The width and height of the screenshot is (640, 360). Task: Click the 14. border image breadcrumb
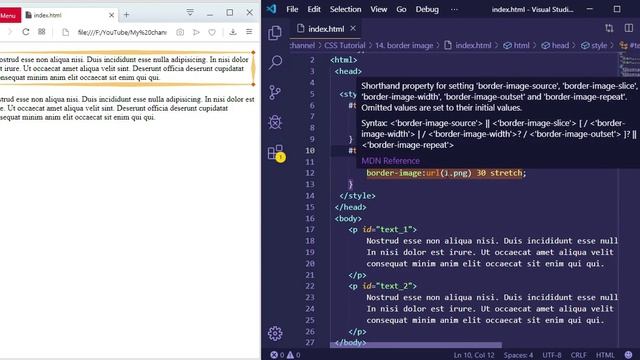pos(404,45)
